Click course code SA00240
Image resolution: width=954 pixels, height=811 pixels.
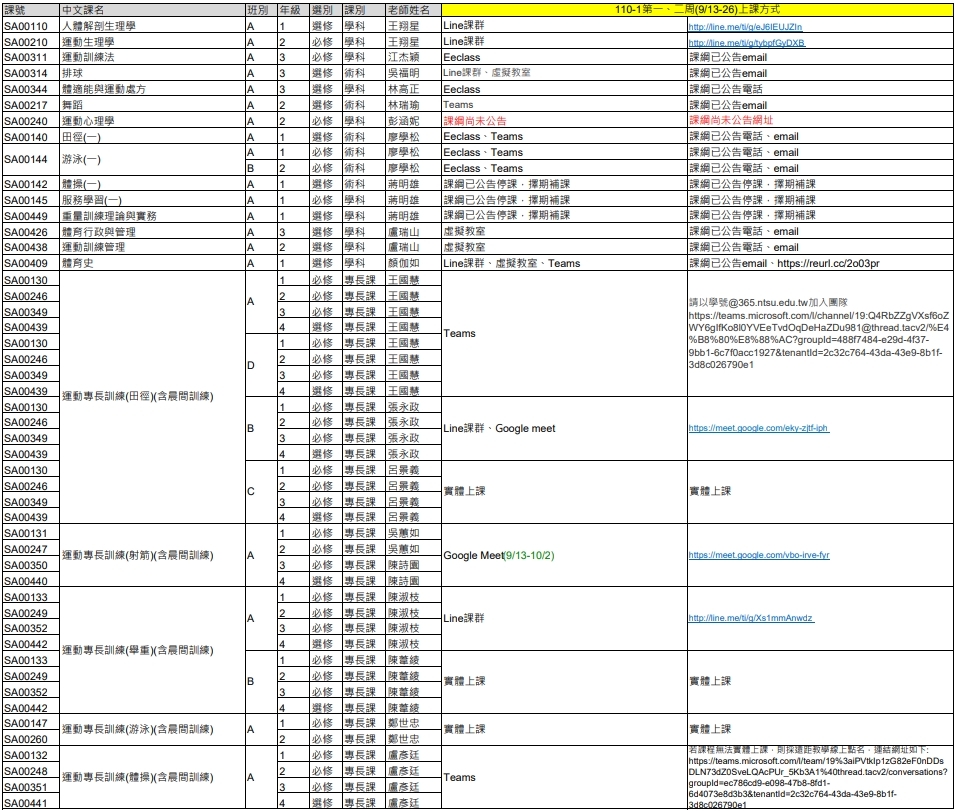click(x=26, y=121)
